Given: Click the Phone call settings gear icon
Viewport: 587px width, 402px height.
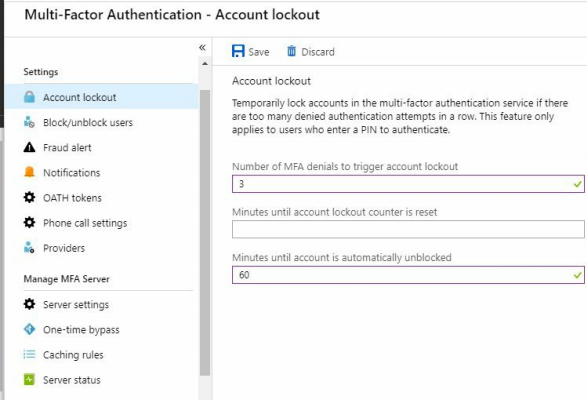Looking at the screenshot, I should [x=29, y=223].
